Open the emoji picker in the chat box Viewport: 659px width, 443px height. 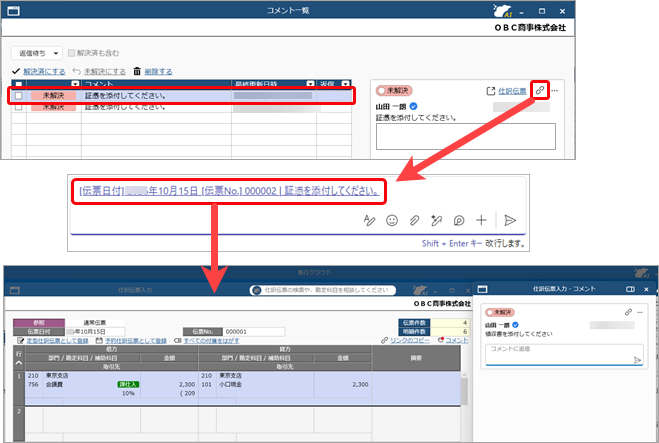tap(392, 220)
